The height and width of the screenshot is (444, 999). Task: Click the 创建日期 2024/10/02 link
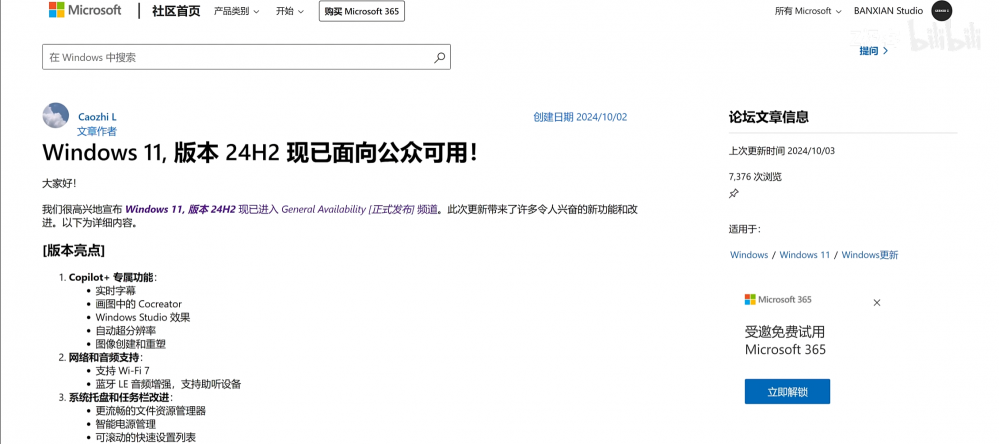[580, 117]
